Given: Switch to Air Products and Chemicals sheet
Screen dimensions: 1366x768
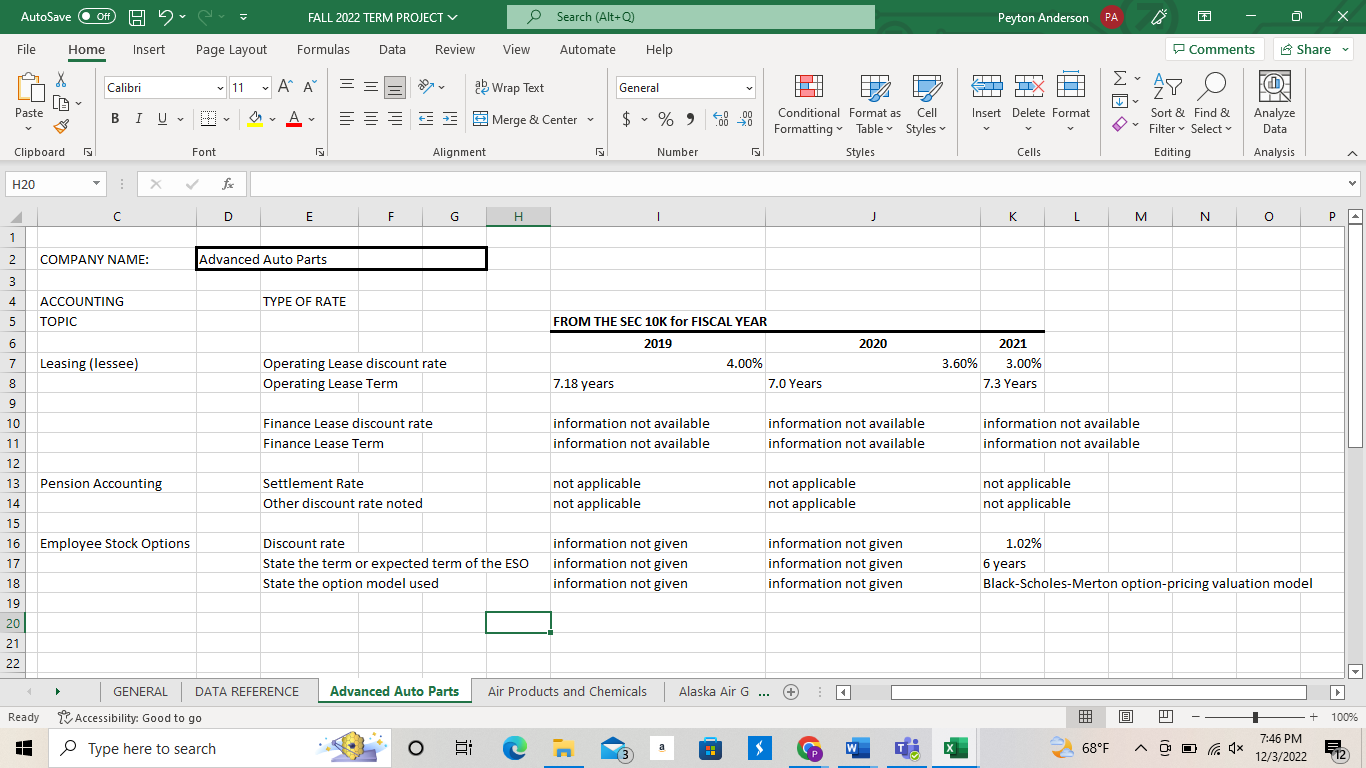Looking at the screenshot, I should 567,691.
